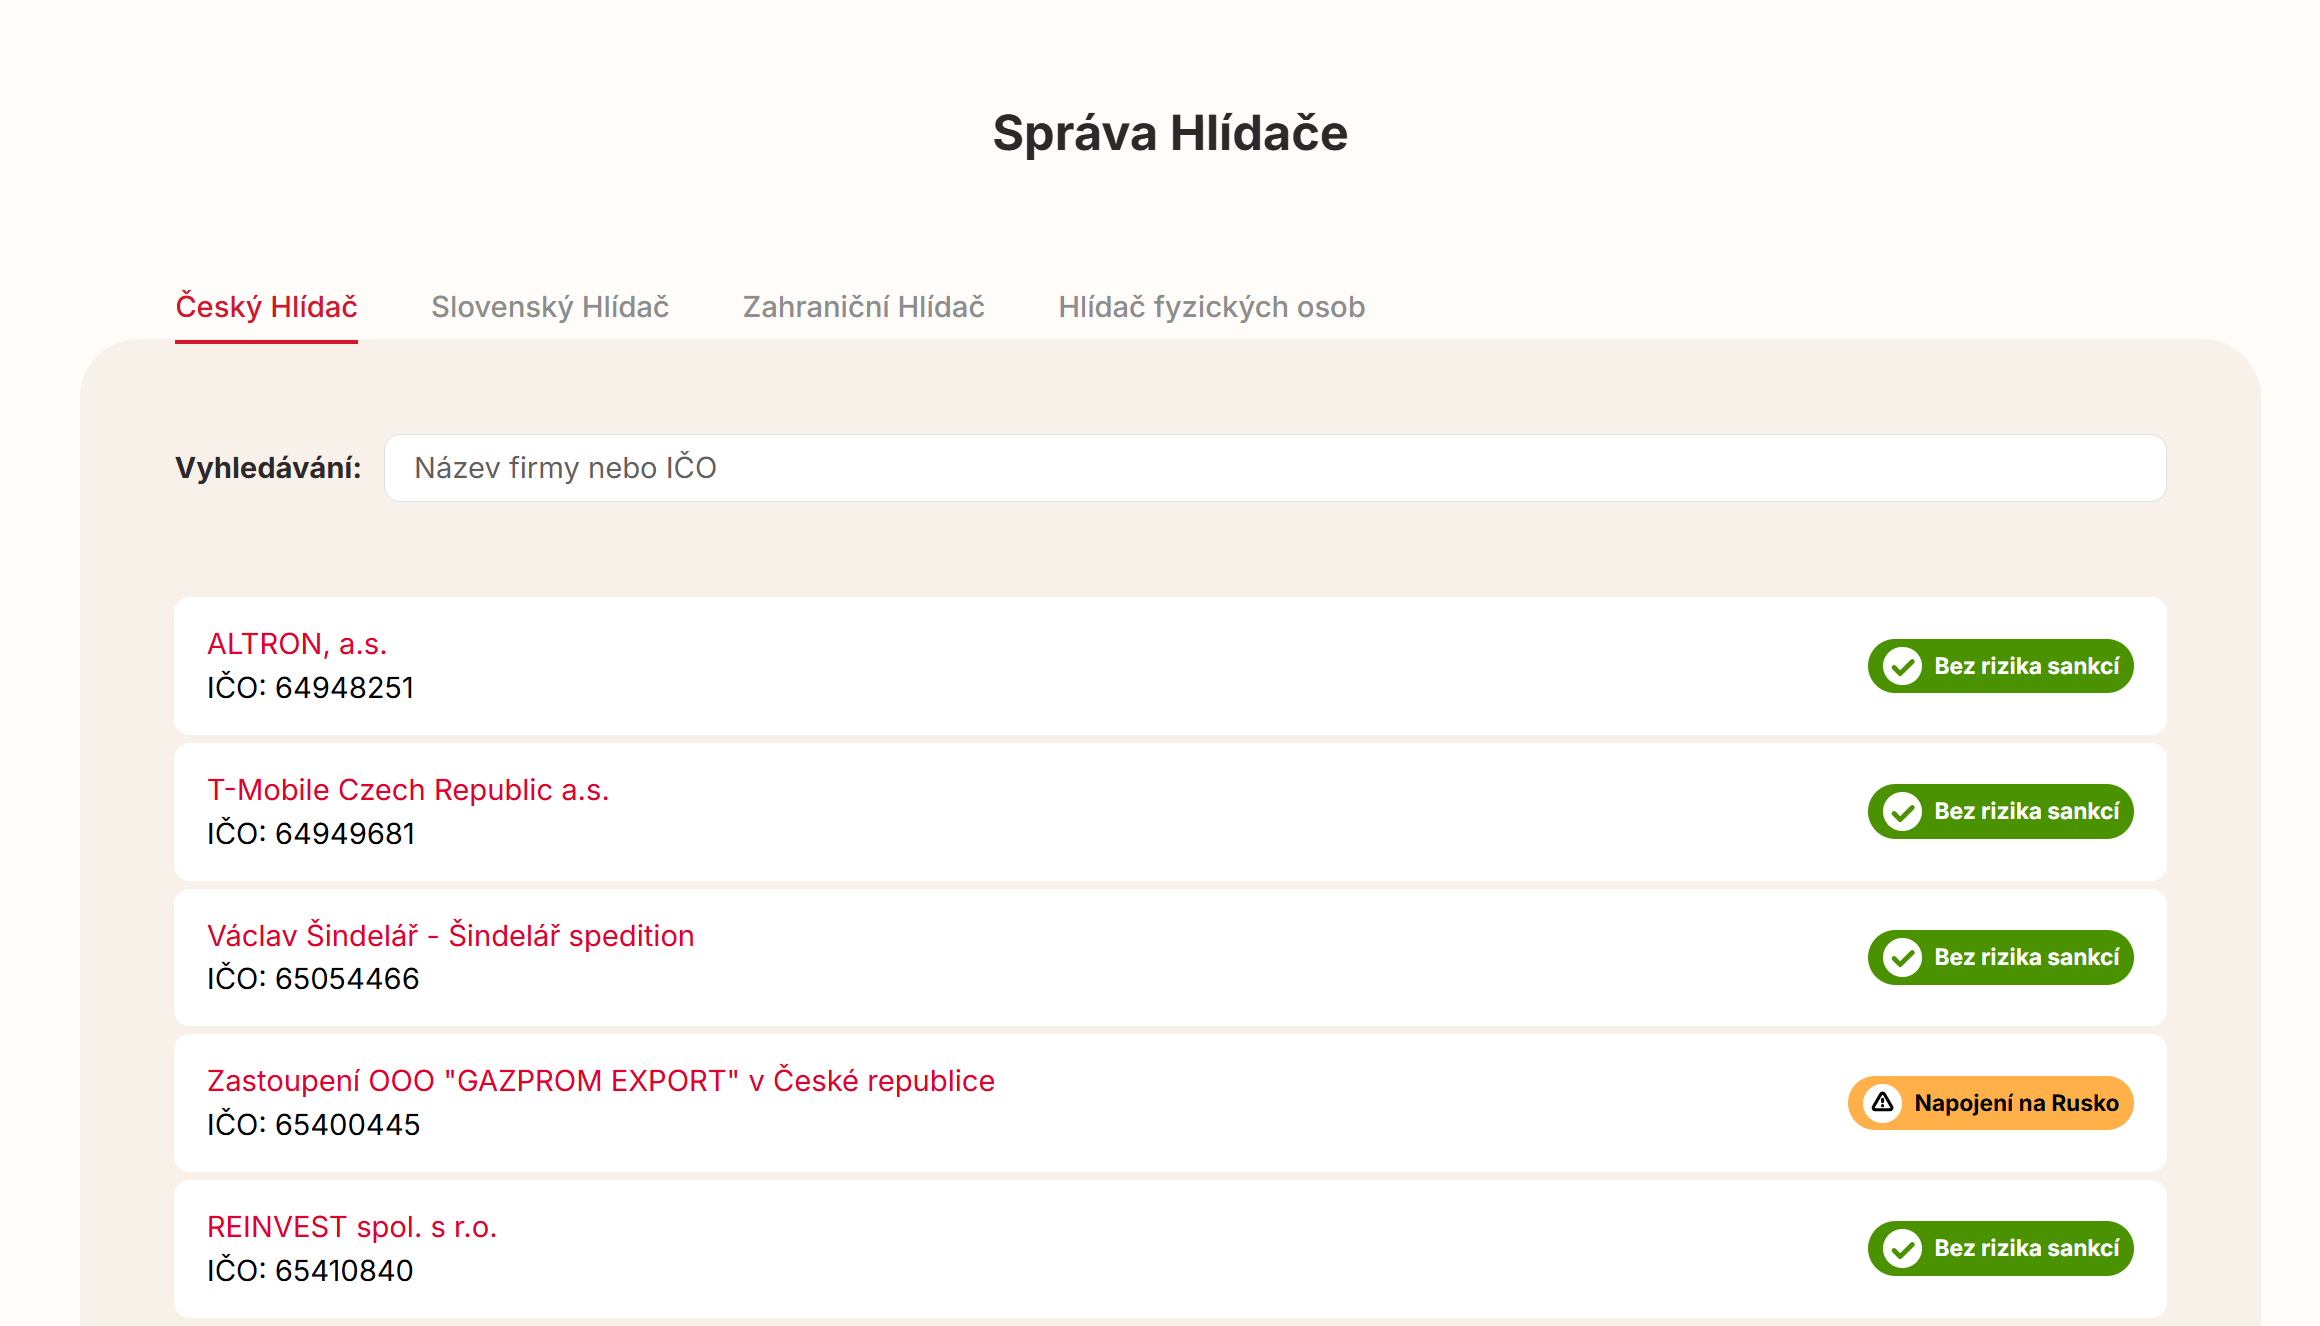The height and width of the screenshot is (1326, 2320).
Task: Click checkmark icon in Šindelář spedition badge
Action: [x=1902, y=957]
